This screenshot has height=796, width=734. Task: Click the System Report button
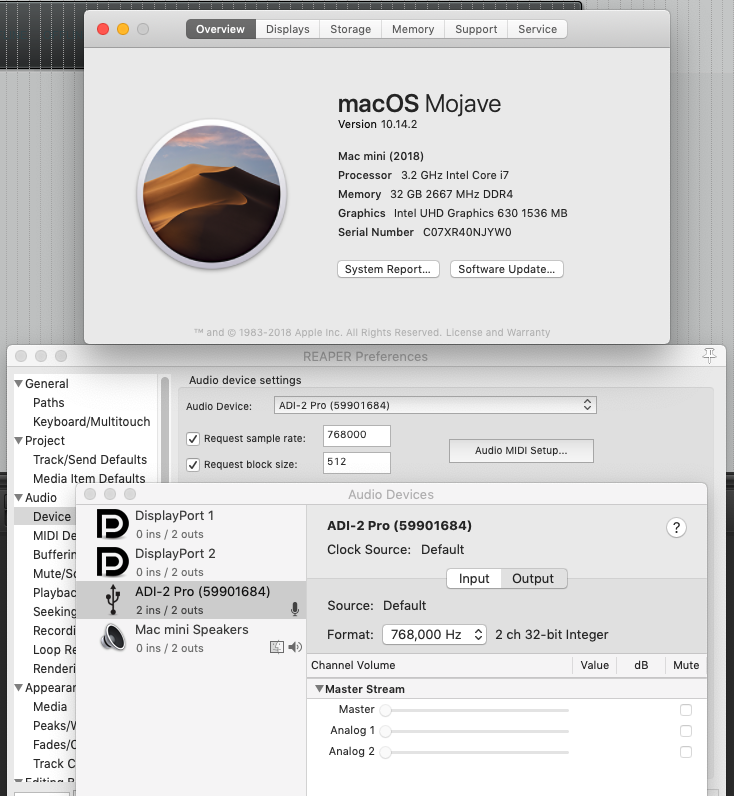pos(388,269)
